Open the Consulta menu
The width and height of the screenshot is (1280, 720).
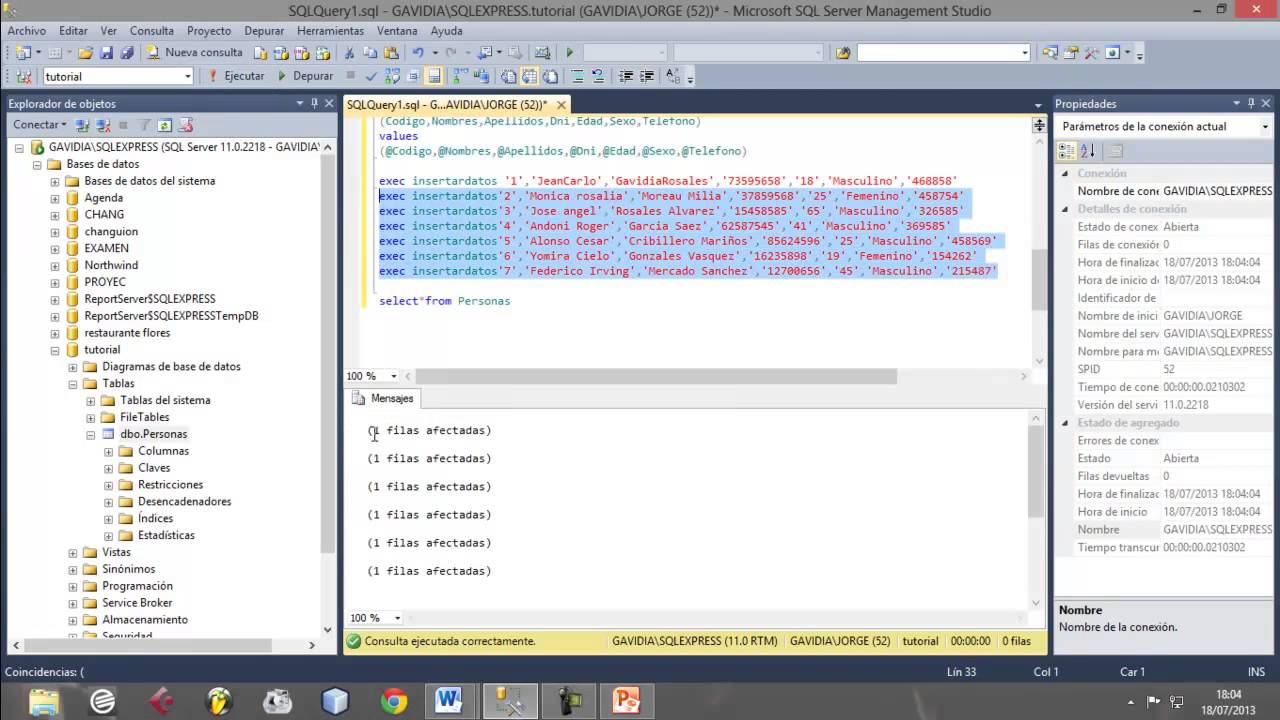(152, 31)
